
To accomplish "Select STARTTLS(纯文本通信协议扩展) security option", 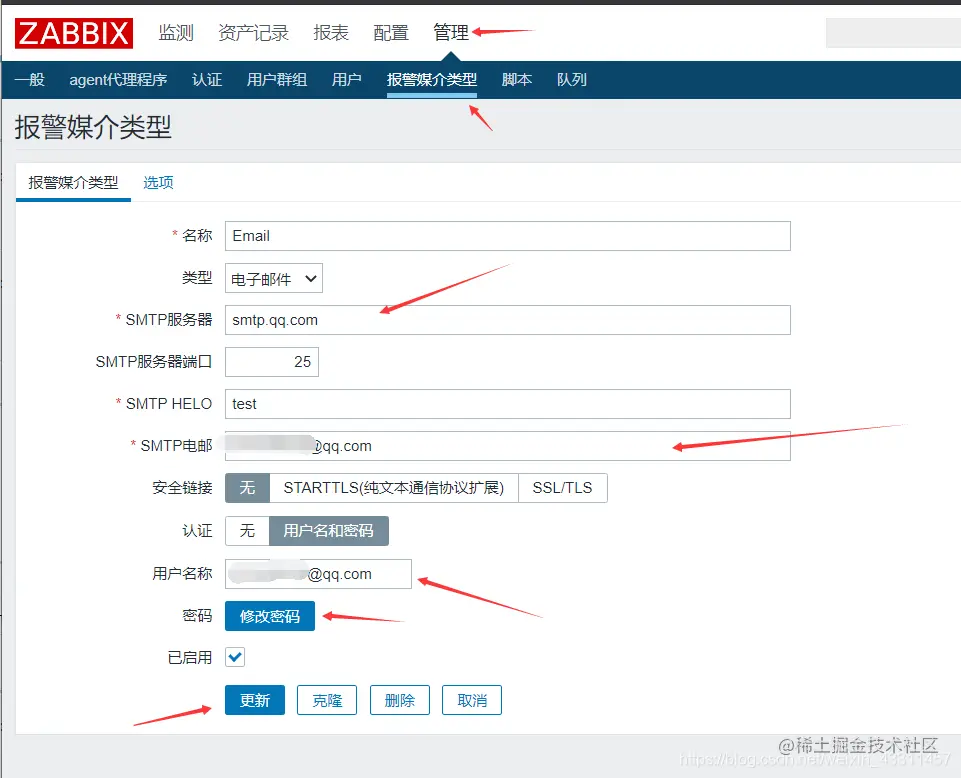I will pos(393,488).
